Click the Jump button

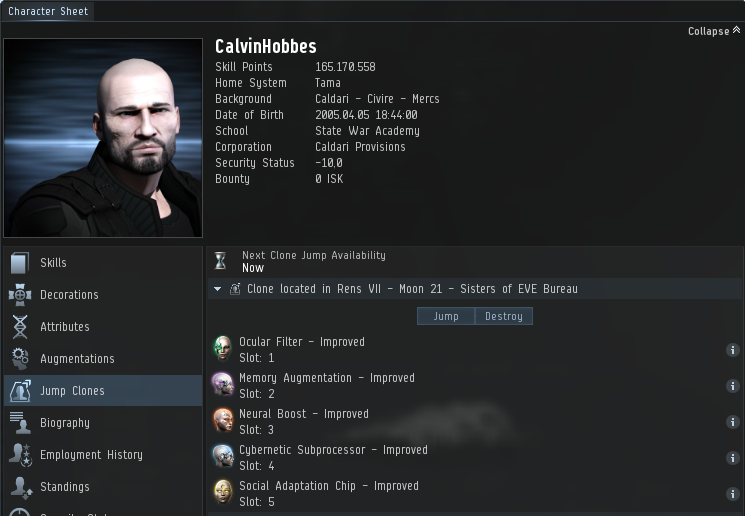click(x=446, y=316)
